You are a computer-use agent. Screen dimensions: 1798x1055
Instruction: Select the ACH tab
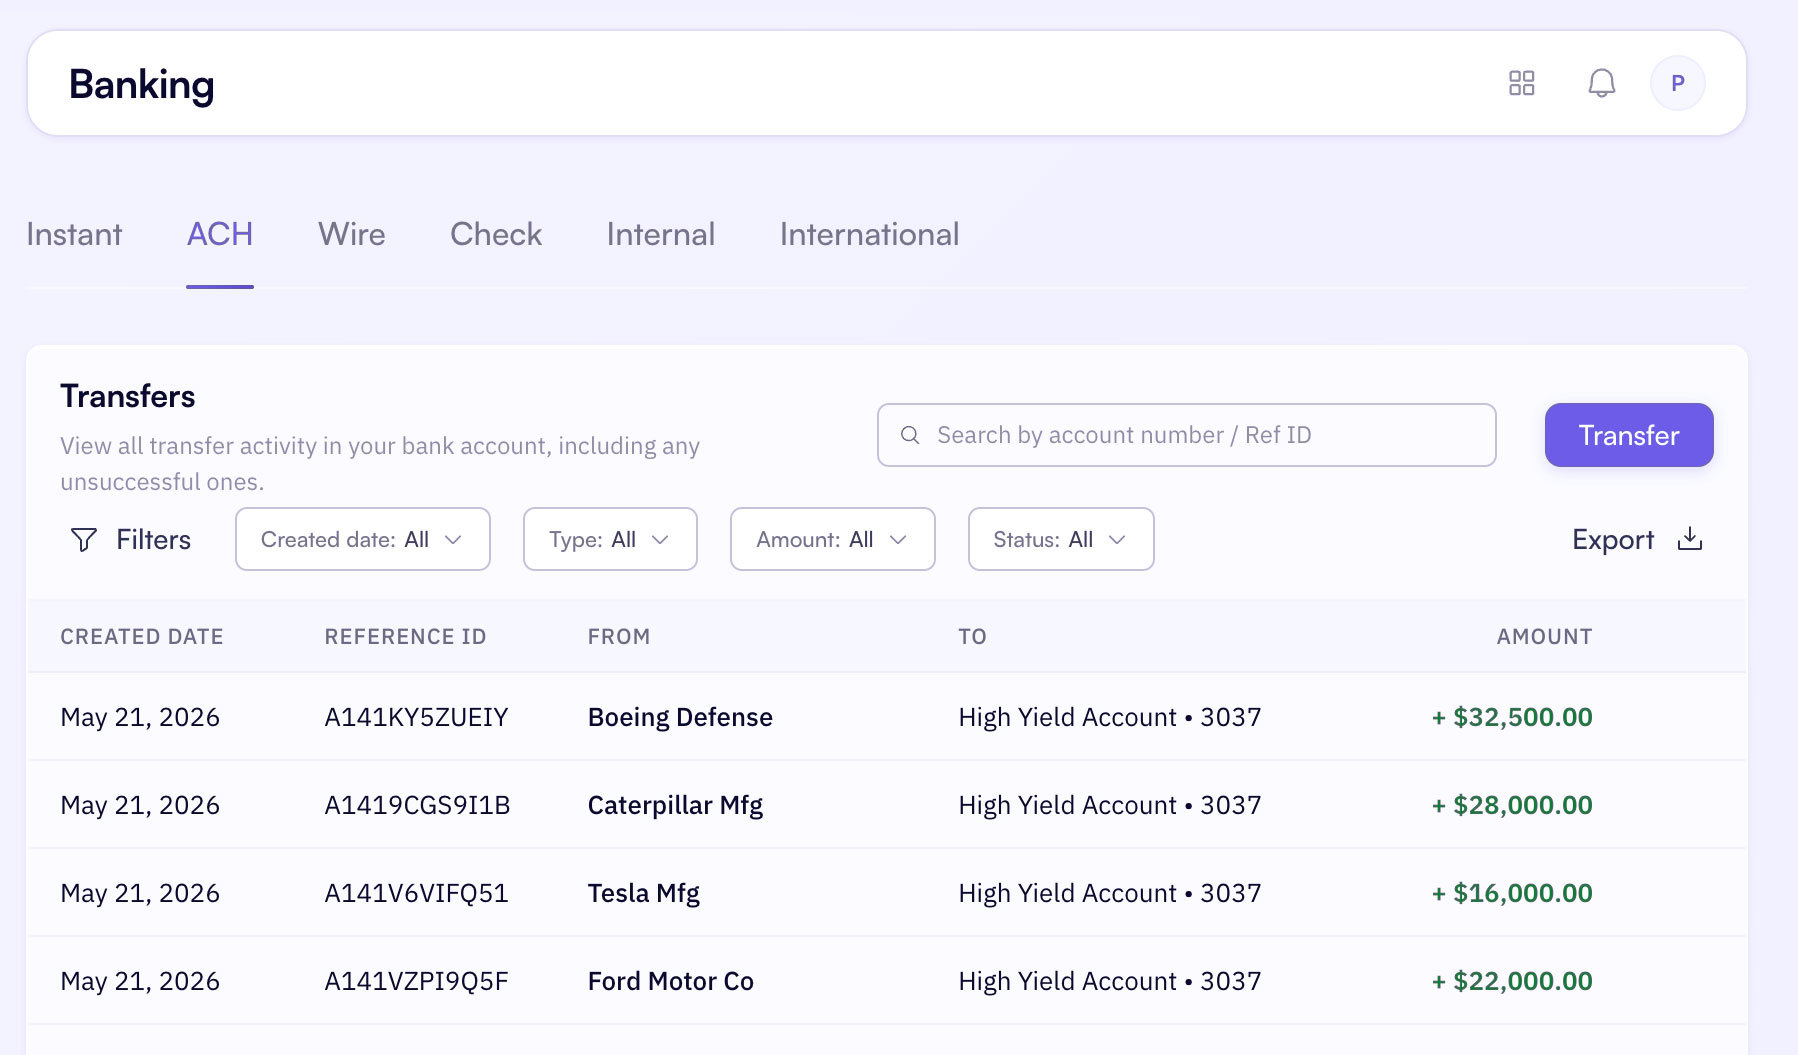pyautogui.click(x=220, y=234)
